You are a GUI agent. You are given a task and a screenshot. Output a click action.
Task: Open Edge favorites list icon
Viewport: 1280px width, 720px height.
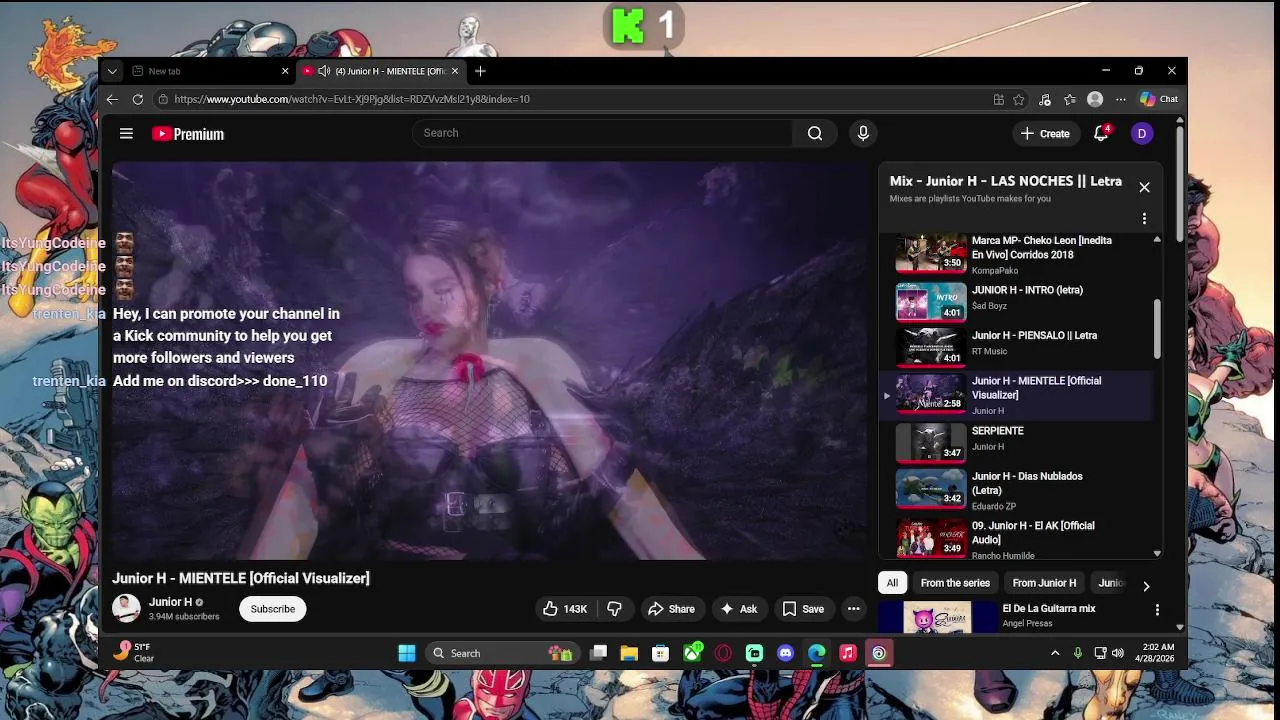pyautogui.click(x=1070, y=99)
